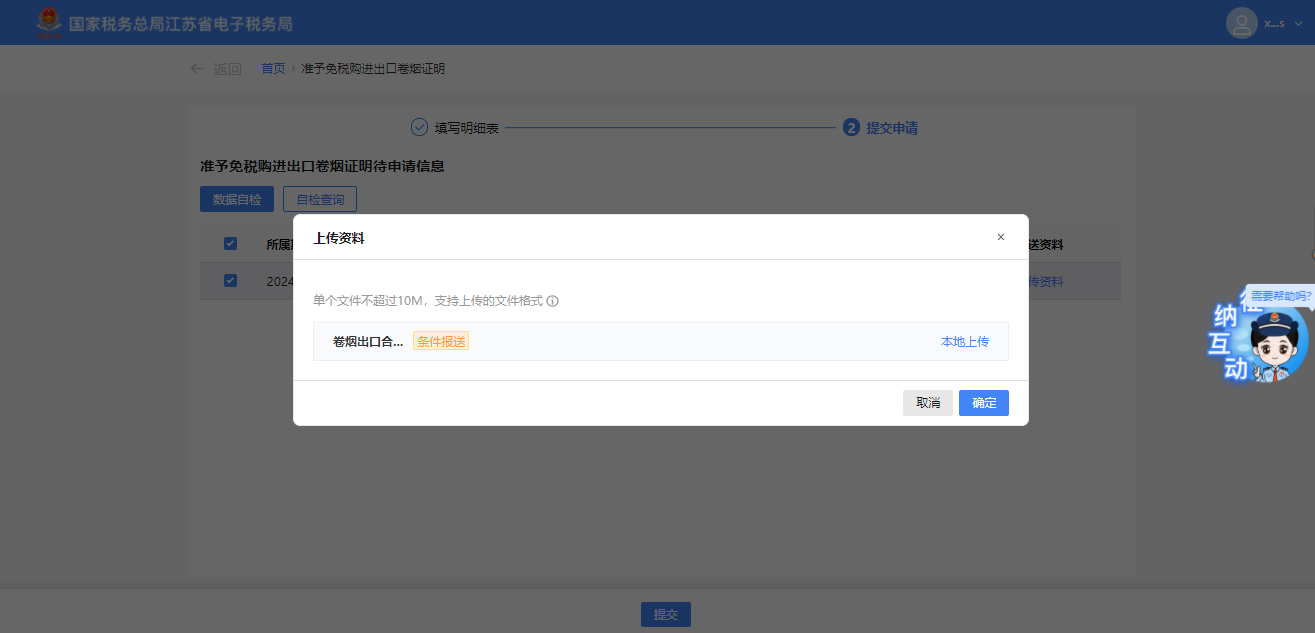This screenshot has height=633, width=1315.
Task: Open the 自检查询 button
Action: pos(320,199)
